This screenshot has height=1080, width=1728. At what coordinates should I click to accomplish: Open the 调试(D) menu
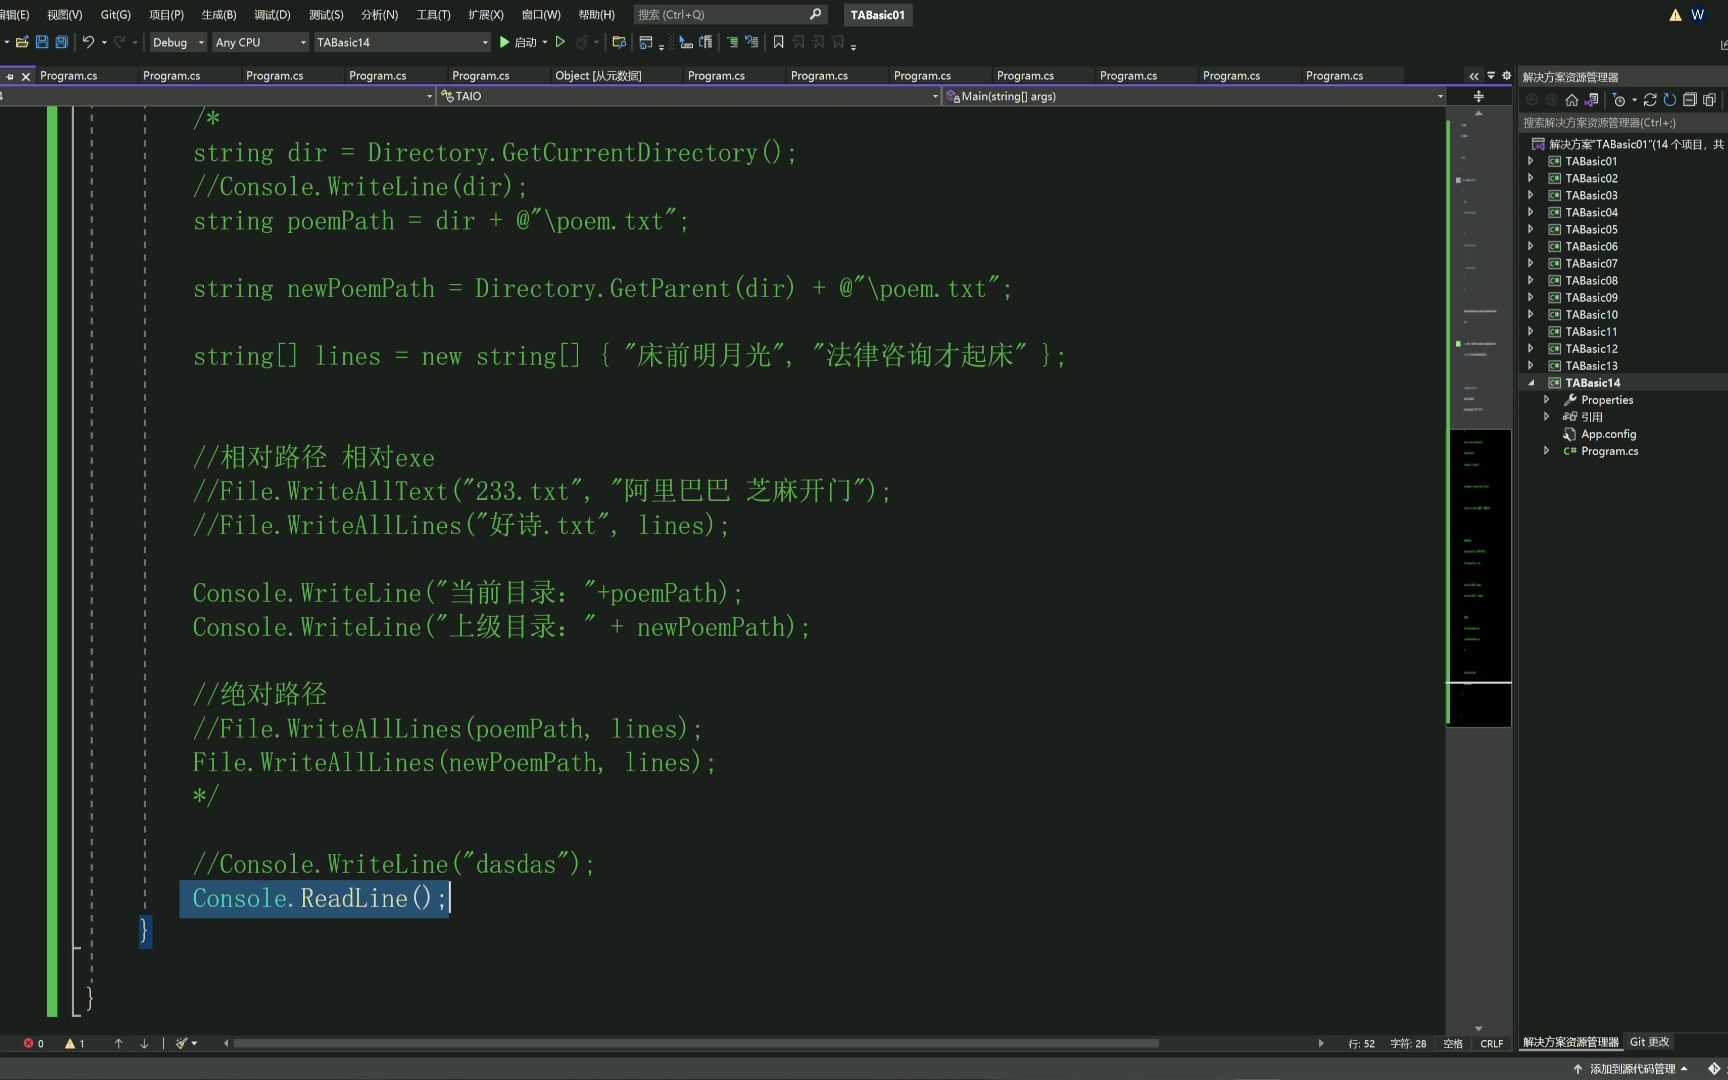click(272, 14)
